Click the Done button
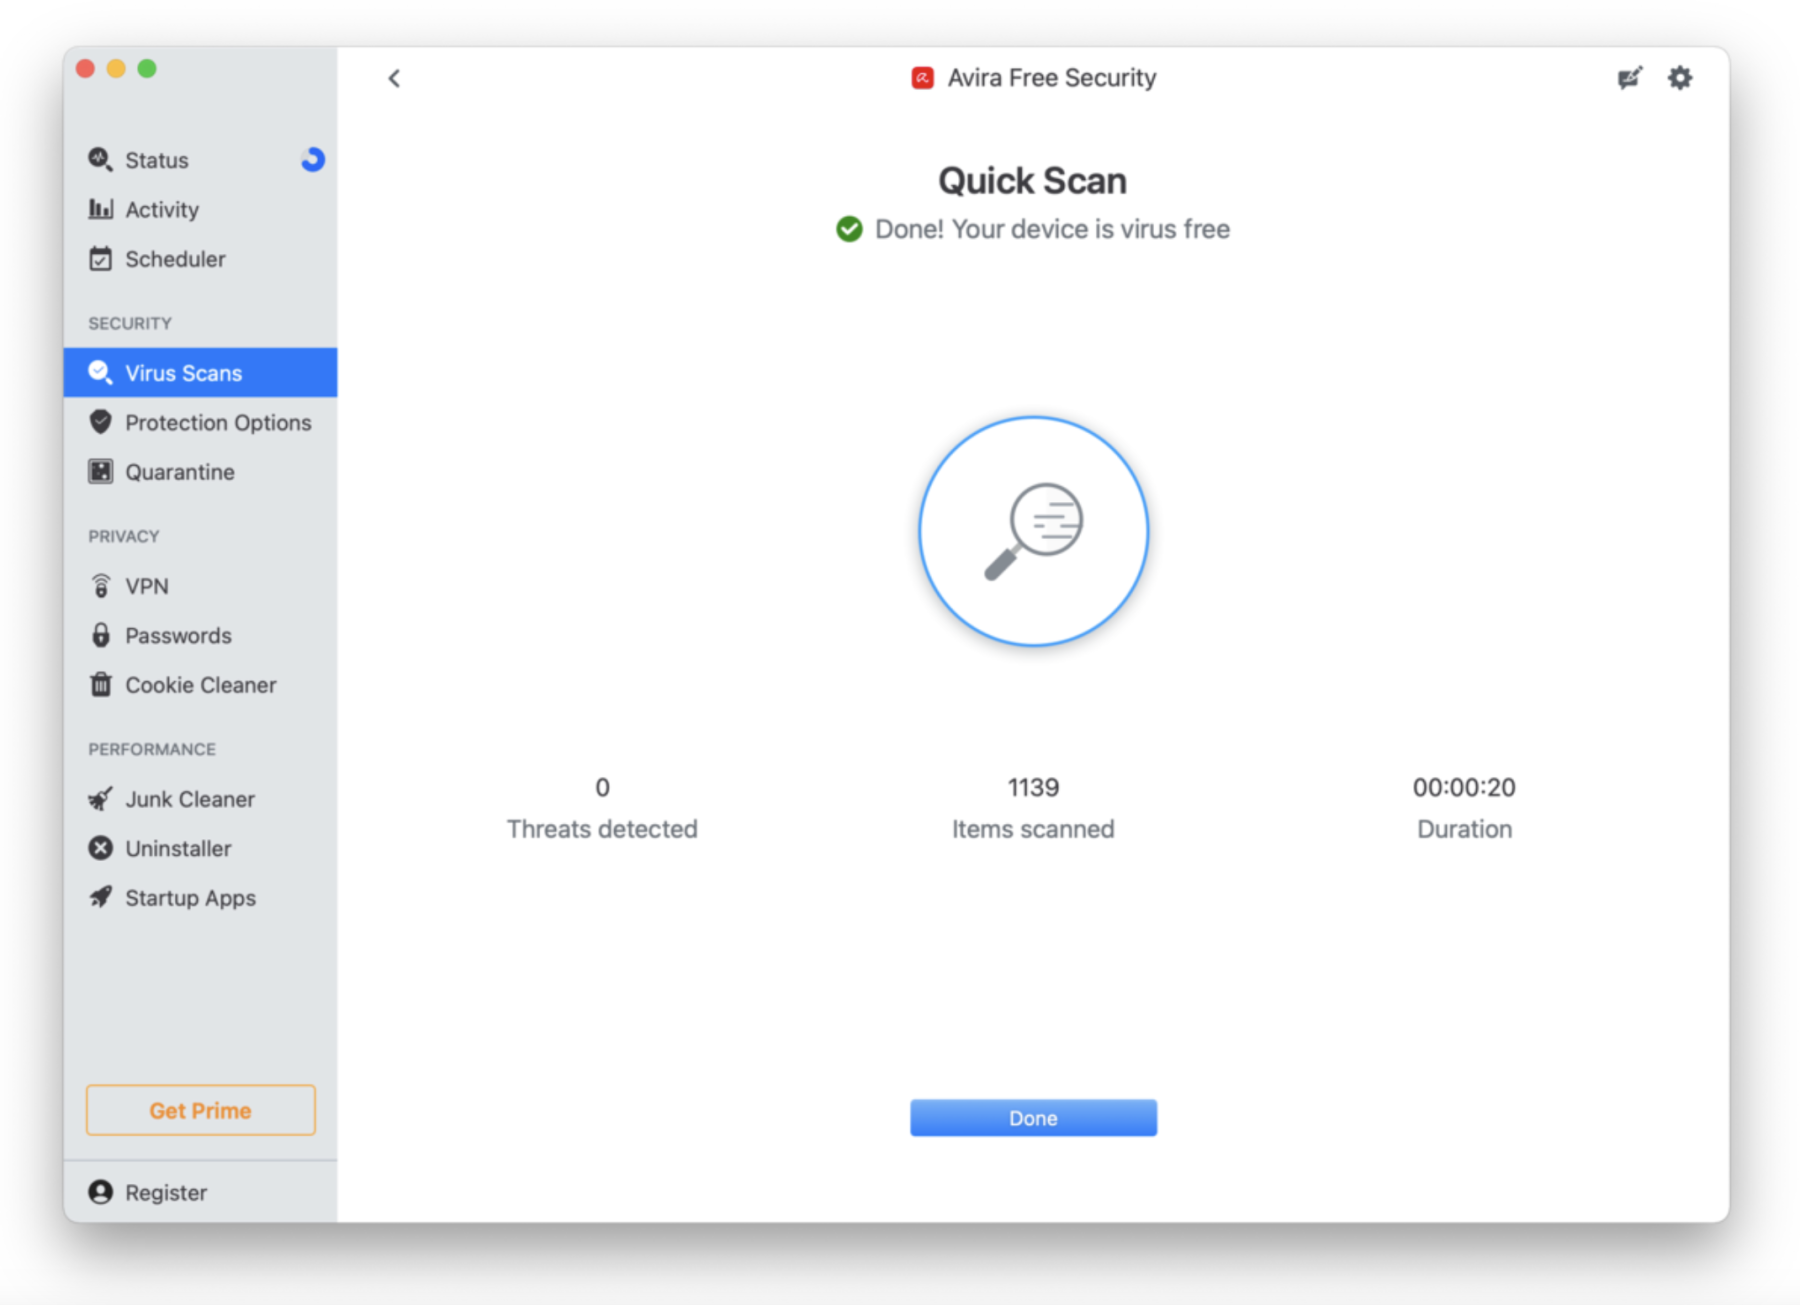 (x=1032, y=1117)
